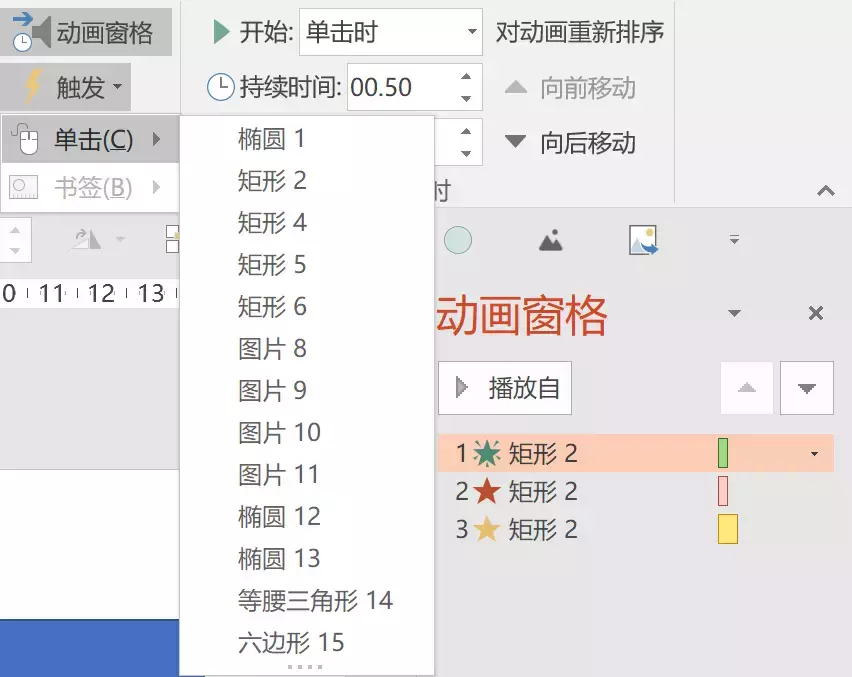Click the light green circle icon
The width and height of the screenshot is (852, 677).
(458, 240)
